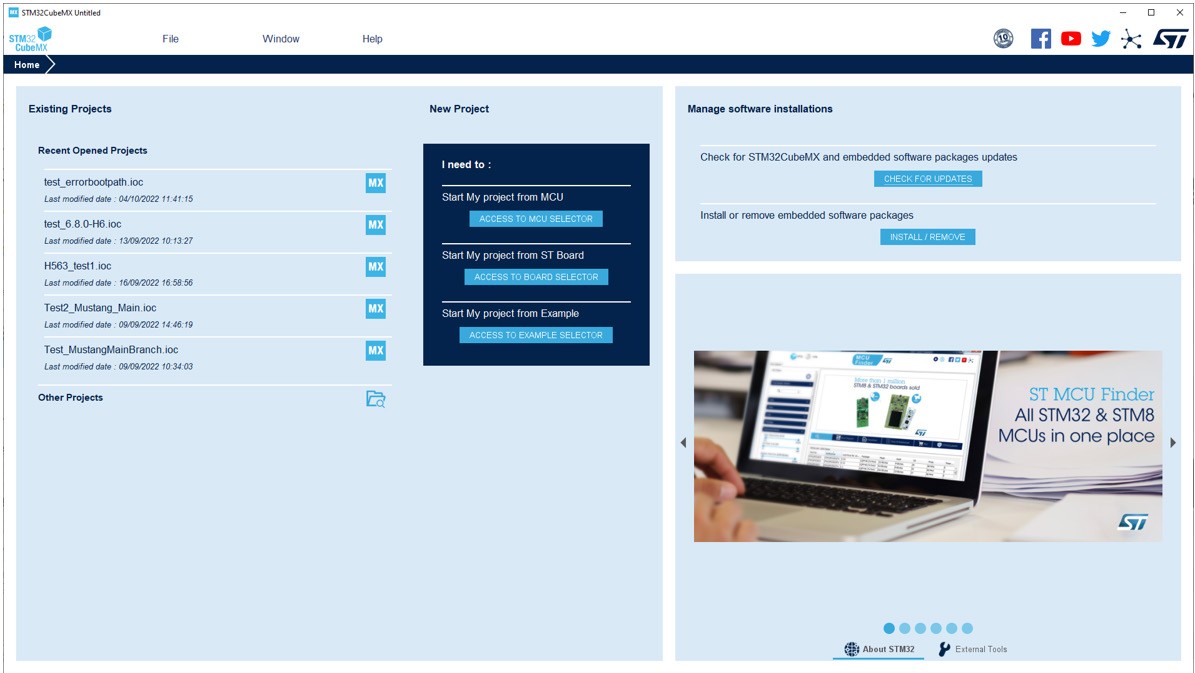Open recent project H563_test1.ioc
This screenshot has height=673, width=1195.
click(78, 266)
